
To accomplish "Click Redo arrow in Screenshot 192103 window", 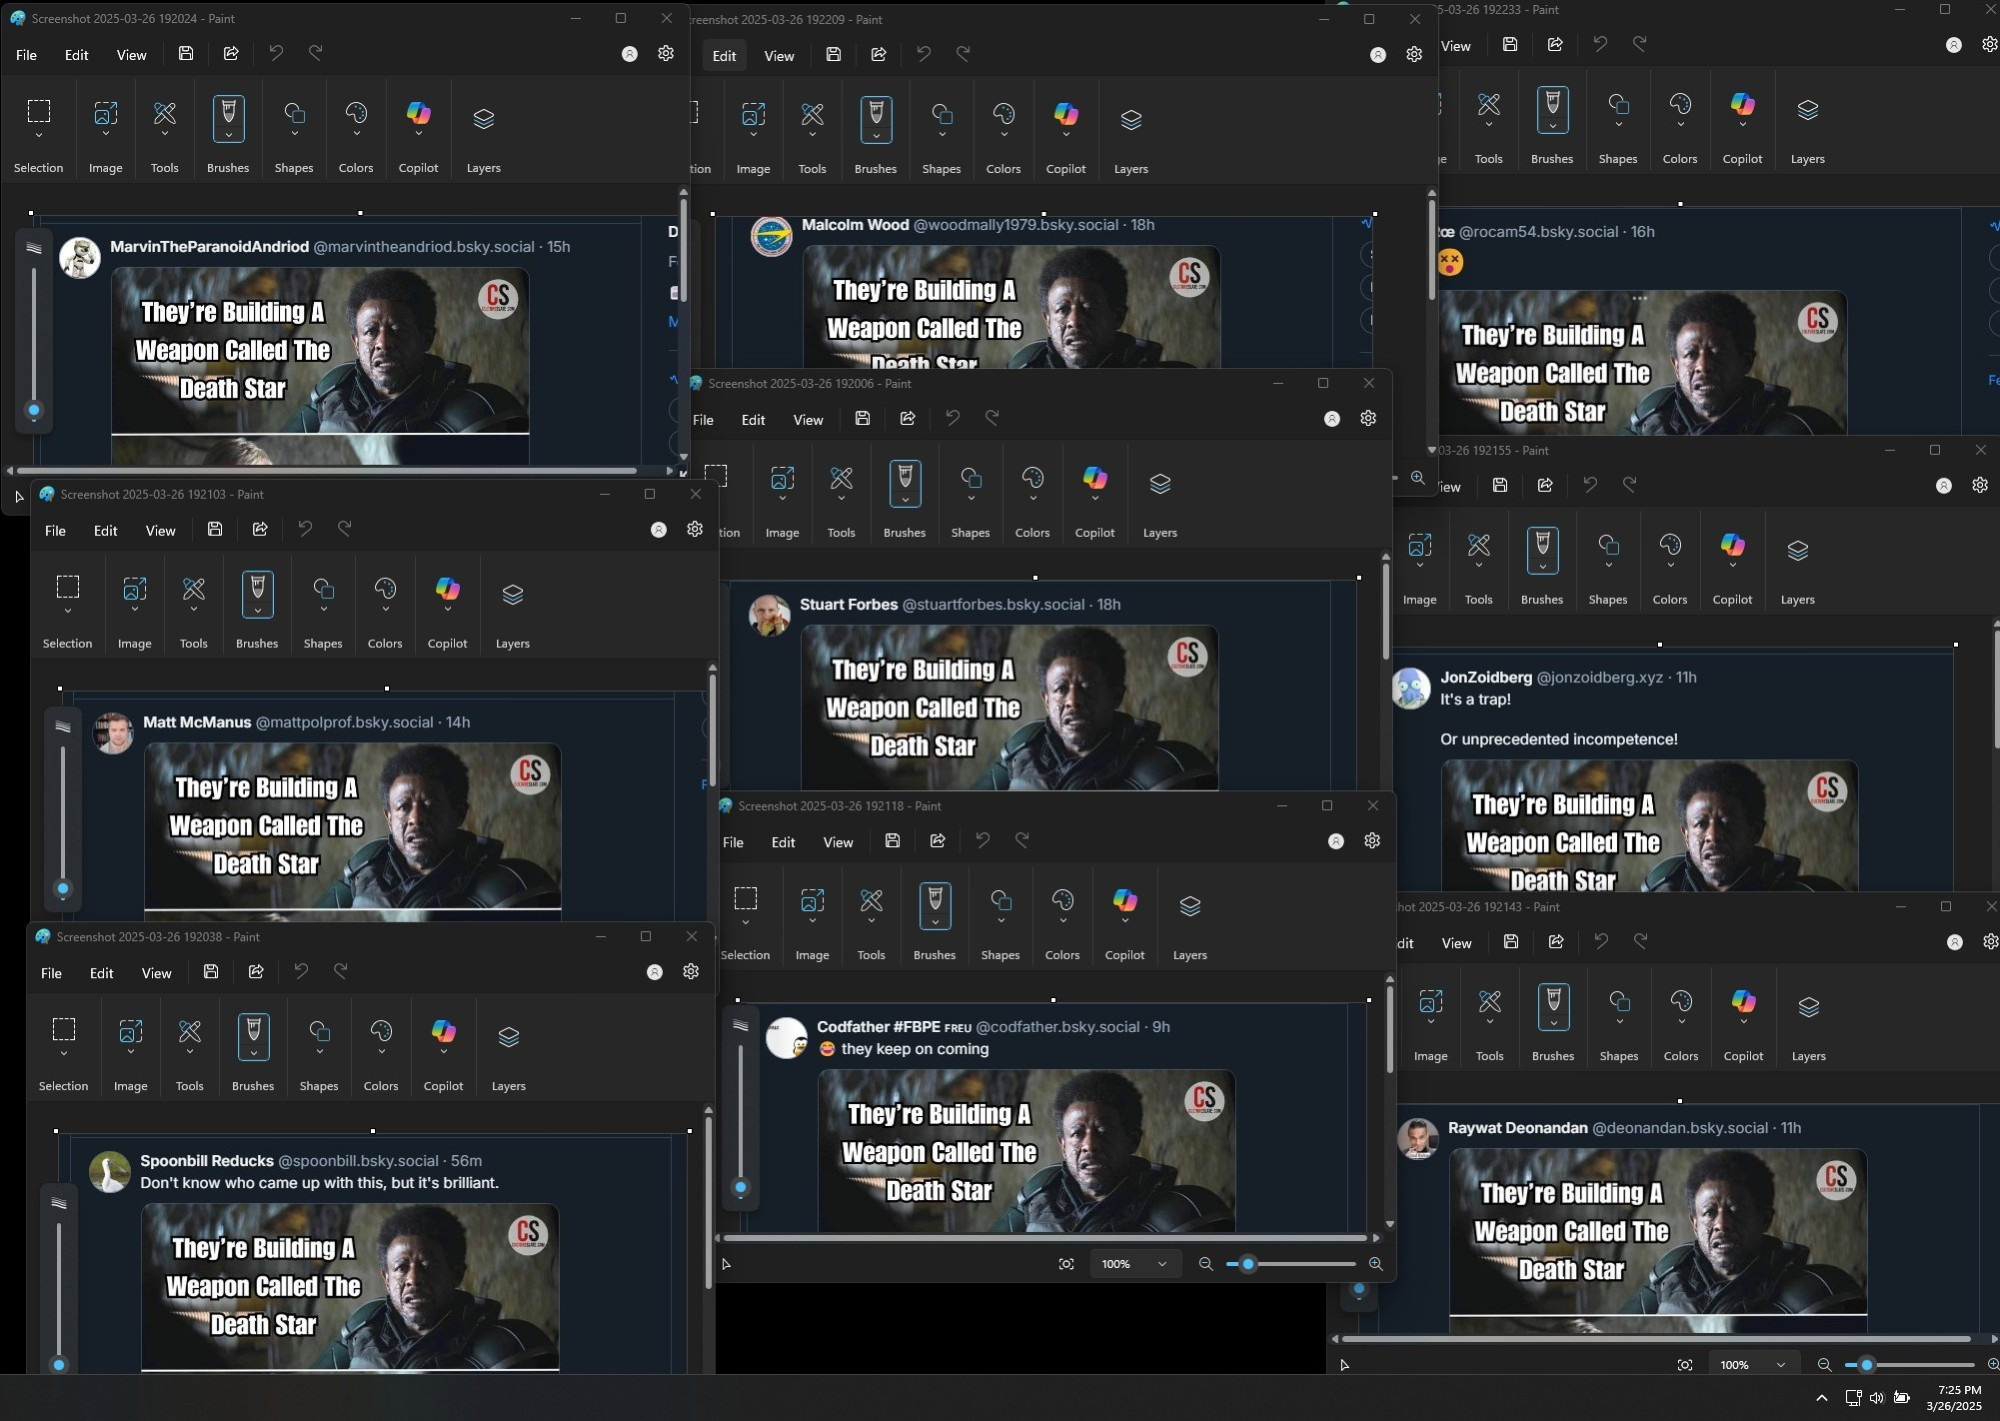I will tap(344, 529).
